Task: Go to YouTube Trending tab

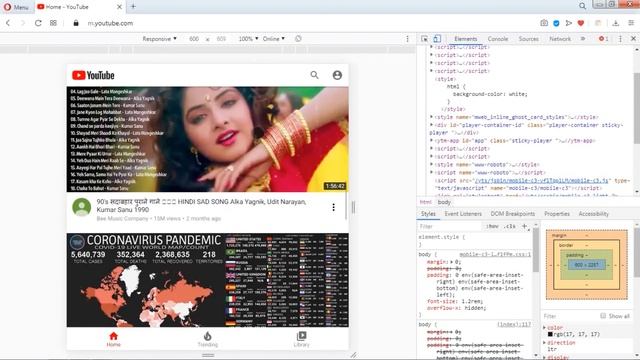Action: click(208, 339)
